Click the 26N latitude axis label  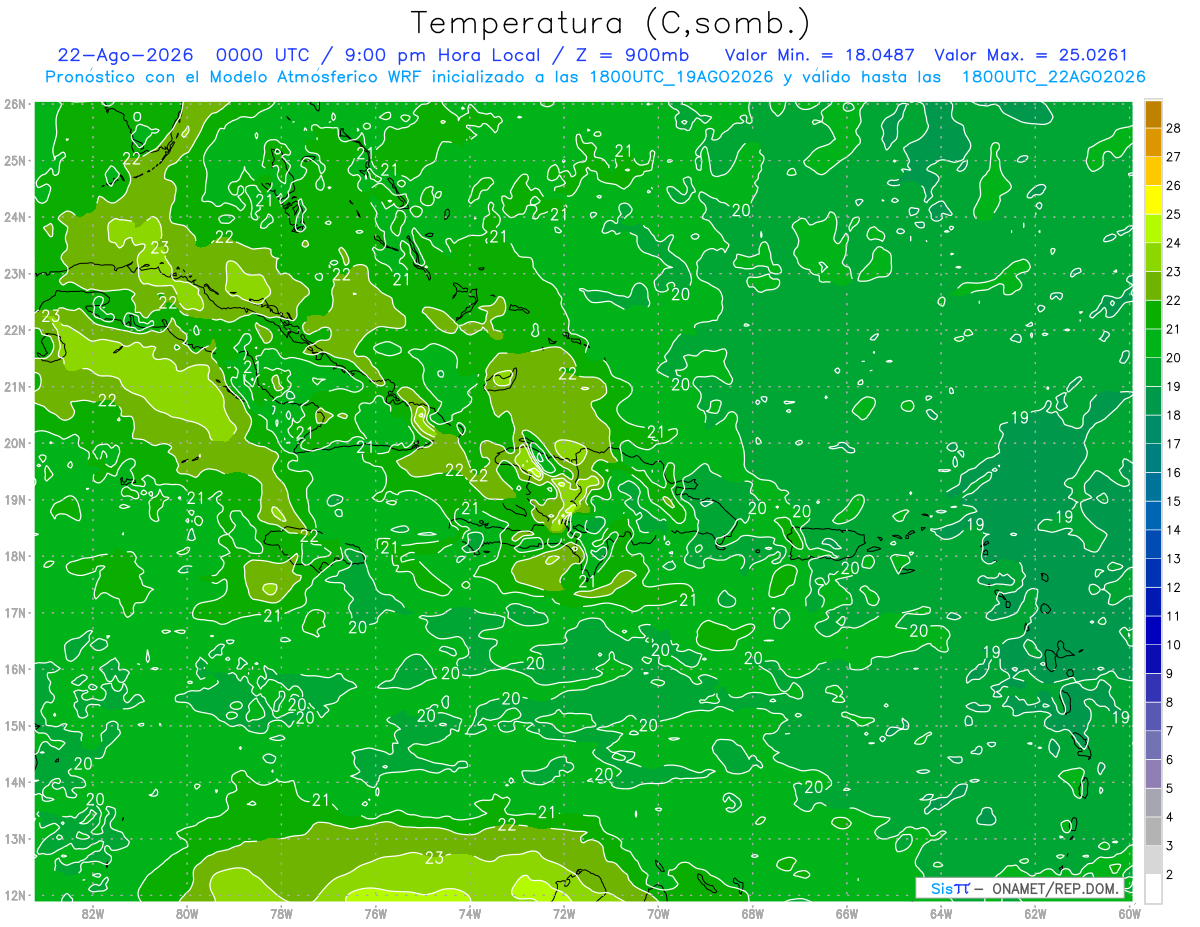tap(14, 104)
